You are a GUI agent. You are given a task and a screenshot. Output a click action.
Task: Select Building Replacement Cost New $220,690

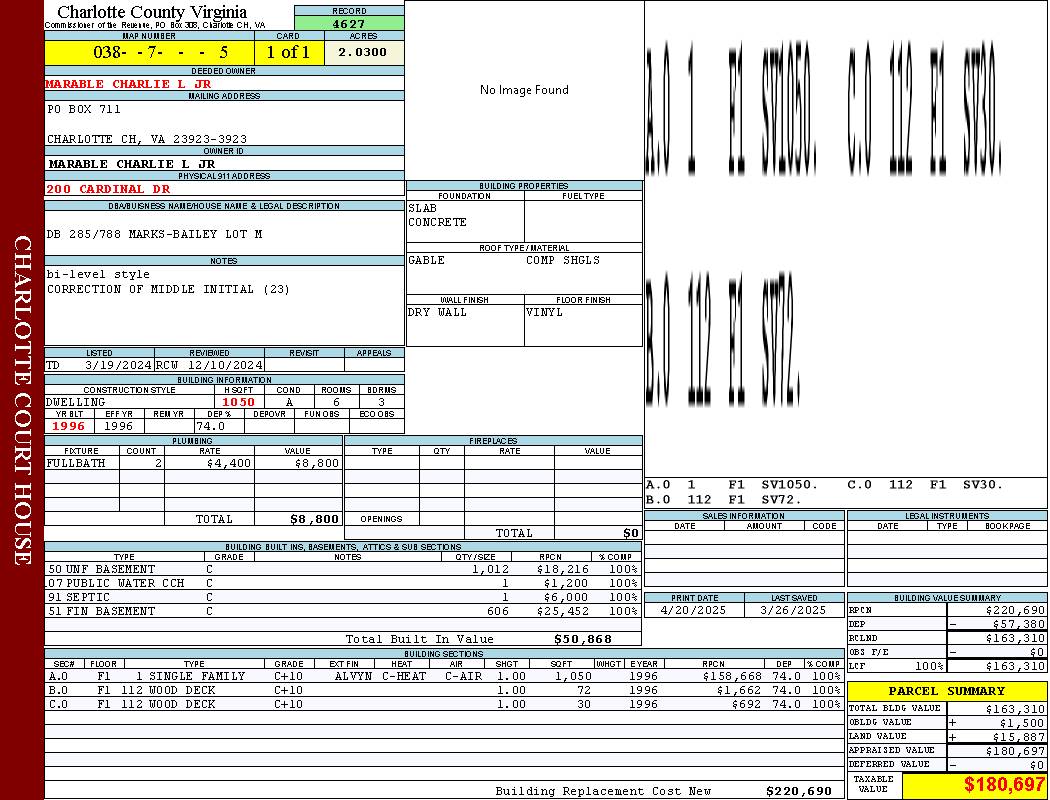799,791
